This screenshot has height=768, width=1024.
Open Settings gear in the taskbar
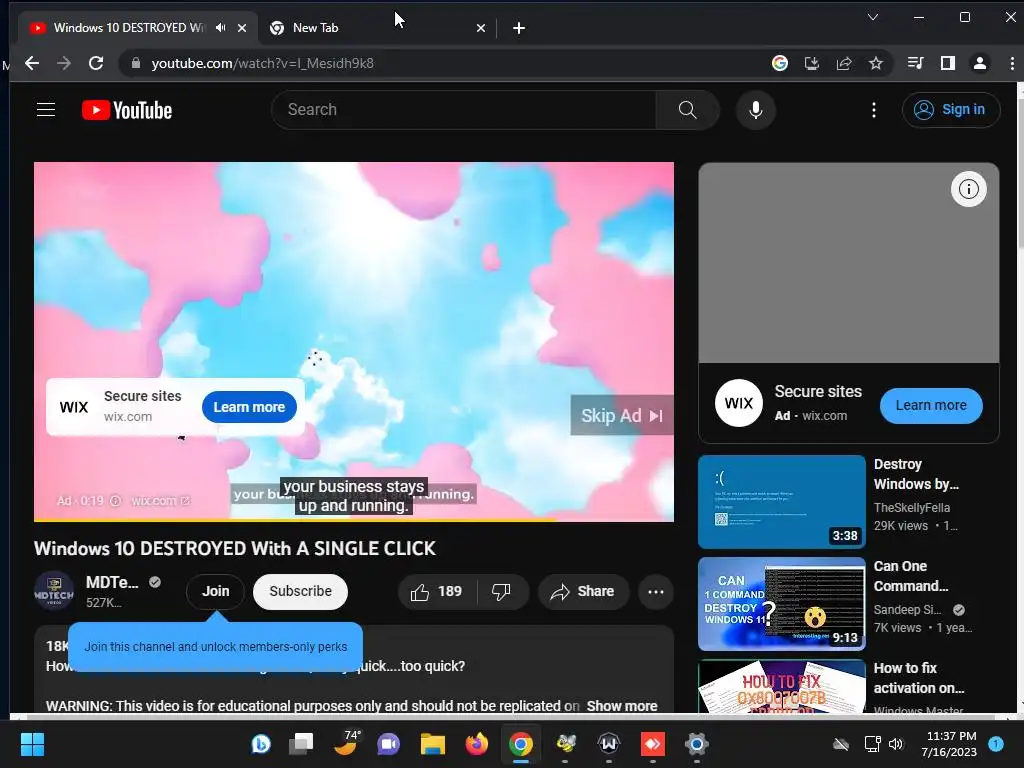[696, 744]
